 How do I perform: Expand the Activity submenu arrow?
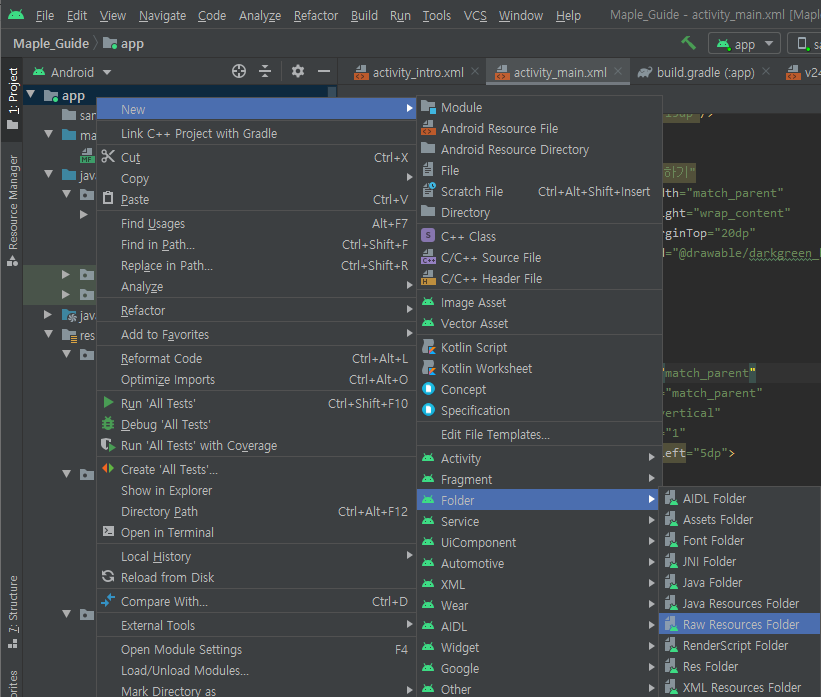(x=651, y=457)
